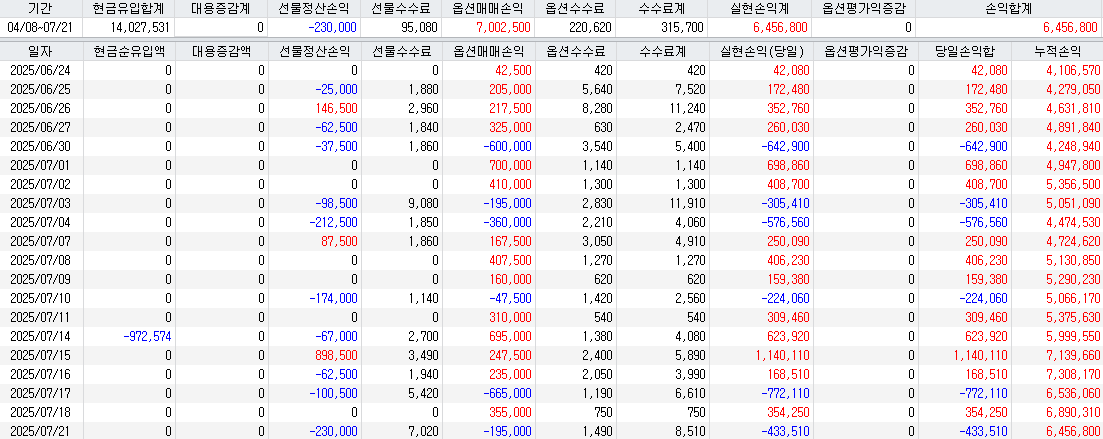This screenshot has width=1103, height=439.
Task: Select option profit value 695,000
Action: [x=510, y=336]
